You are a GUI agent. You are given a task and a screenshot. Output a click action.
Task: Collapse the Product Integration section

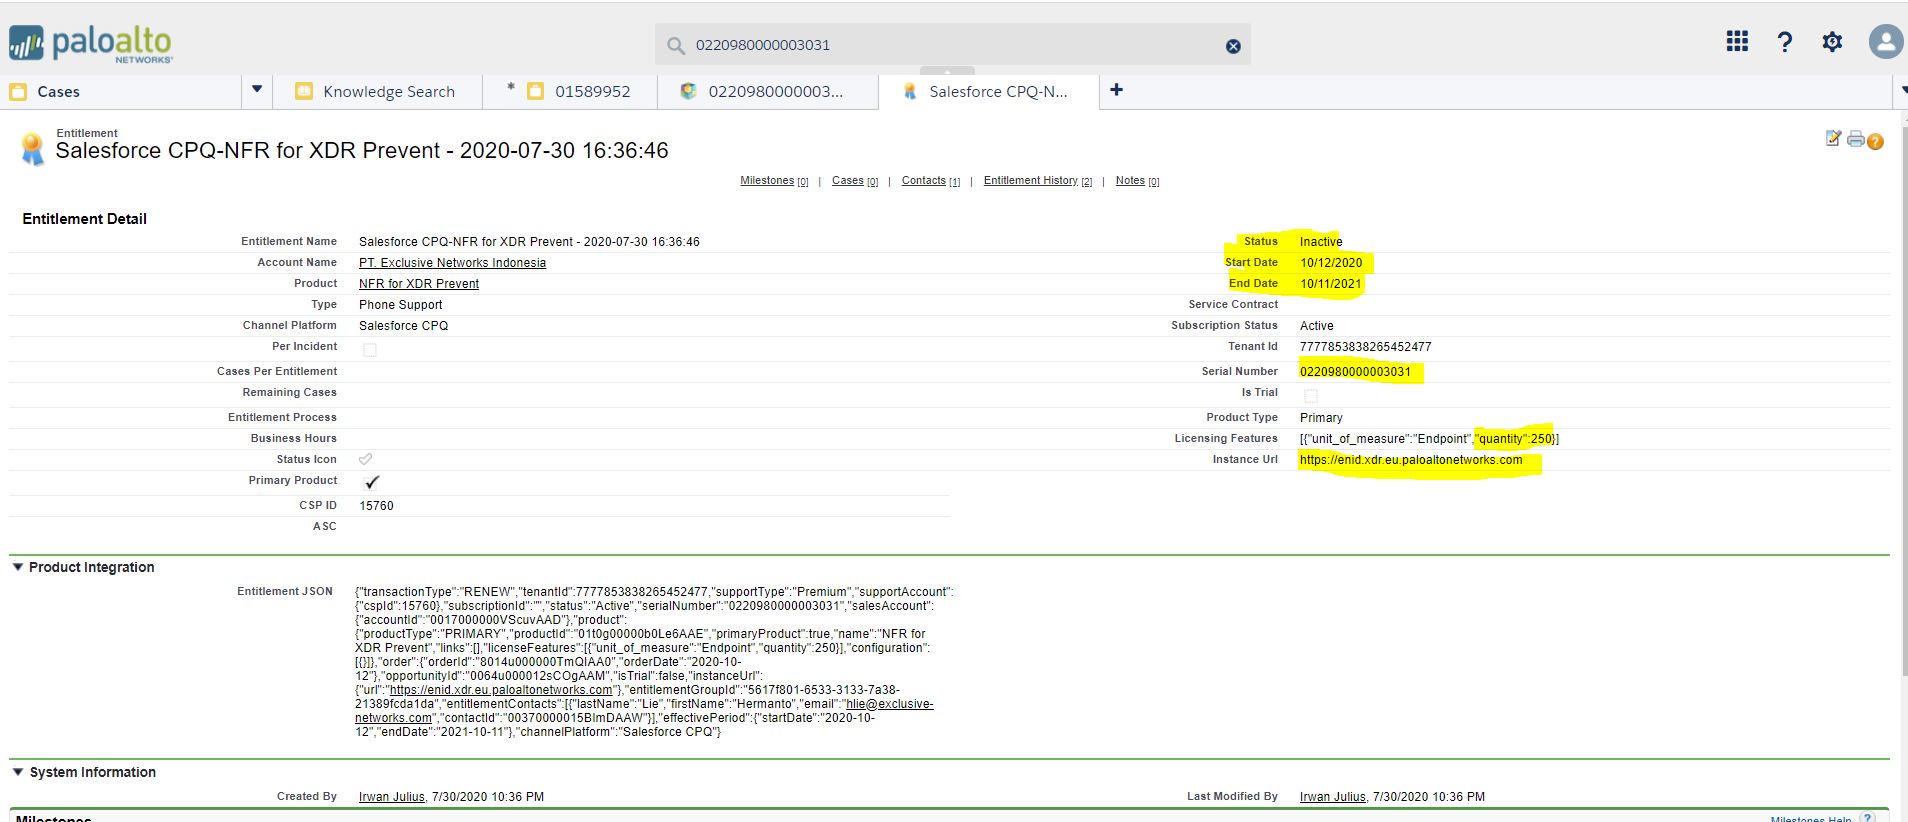pyautogui.click(x=18, y=567)
